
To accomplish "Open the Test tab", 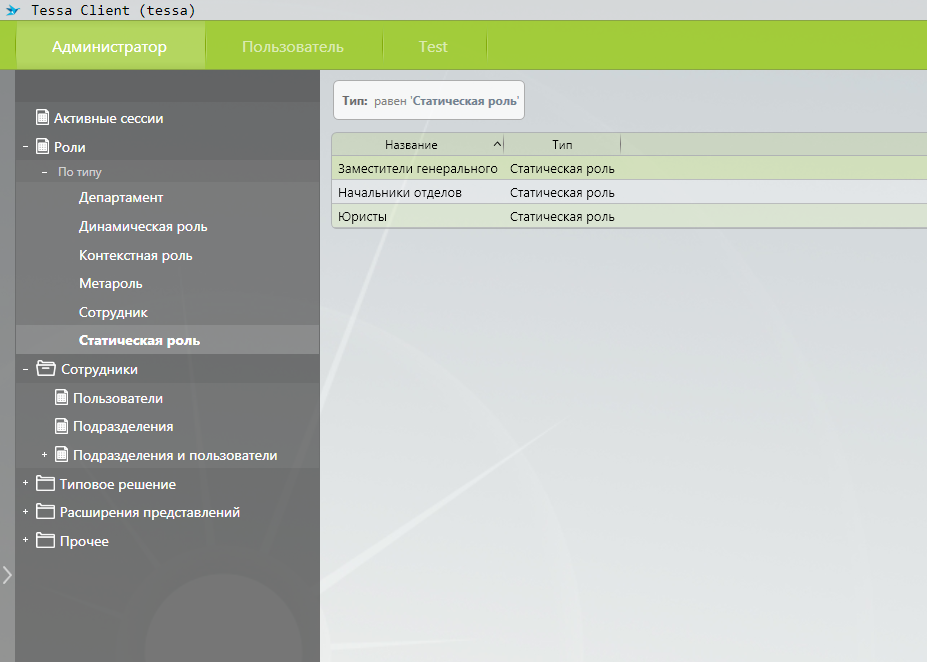I will pos(433,47).
